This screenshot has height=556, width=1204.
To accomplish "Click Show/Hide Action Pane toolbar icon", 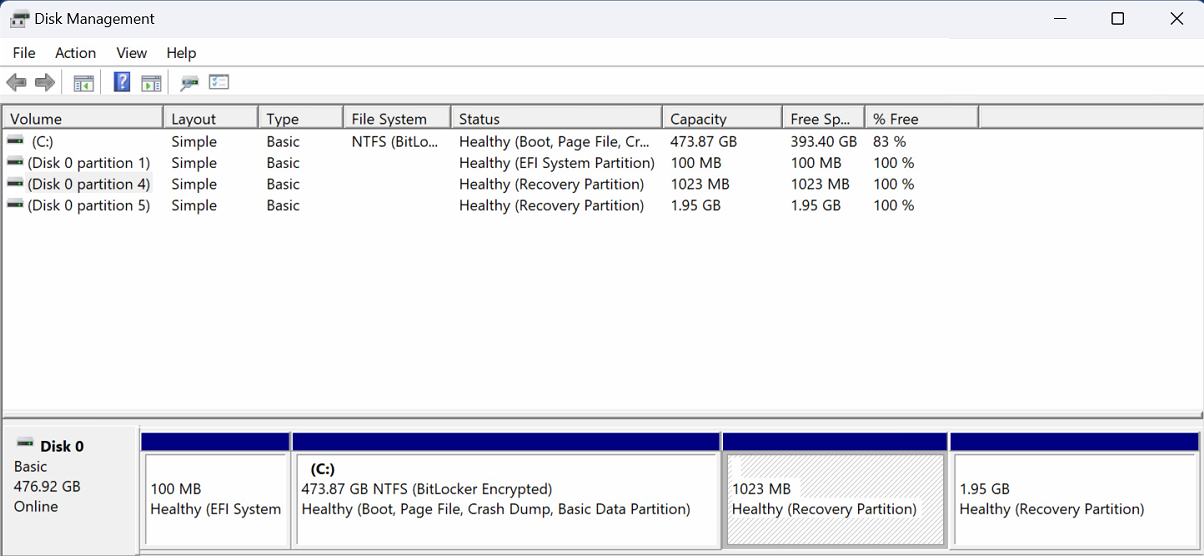I will tap(151, 83).
